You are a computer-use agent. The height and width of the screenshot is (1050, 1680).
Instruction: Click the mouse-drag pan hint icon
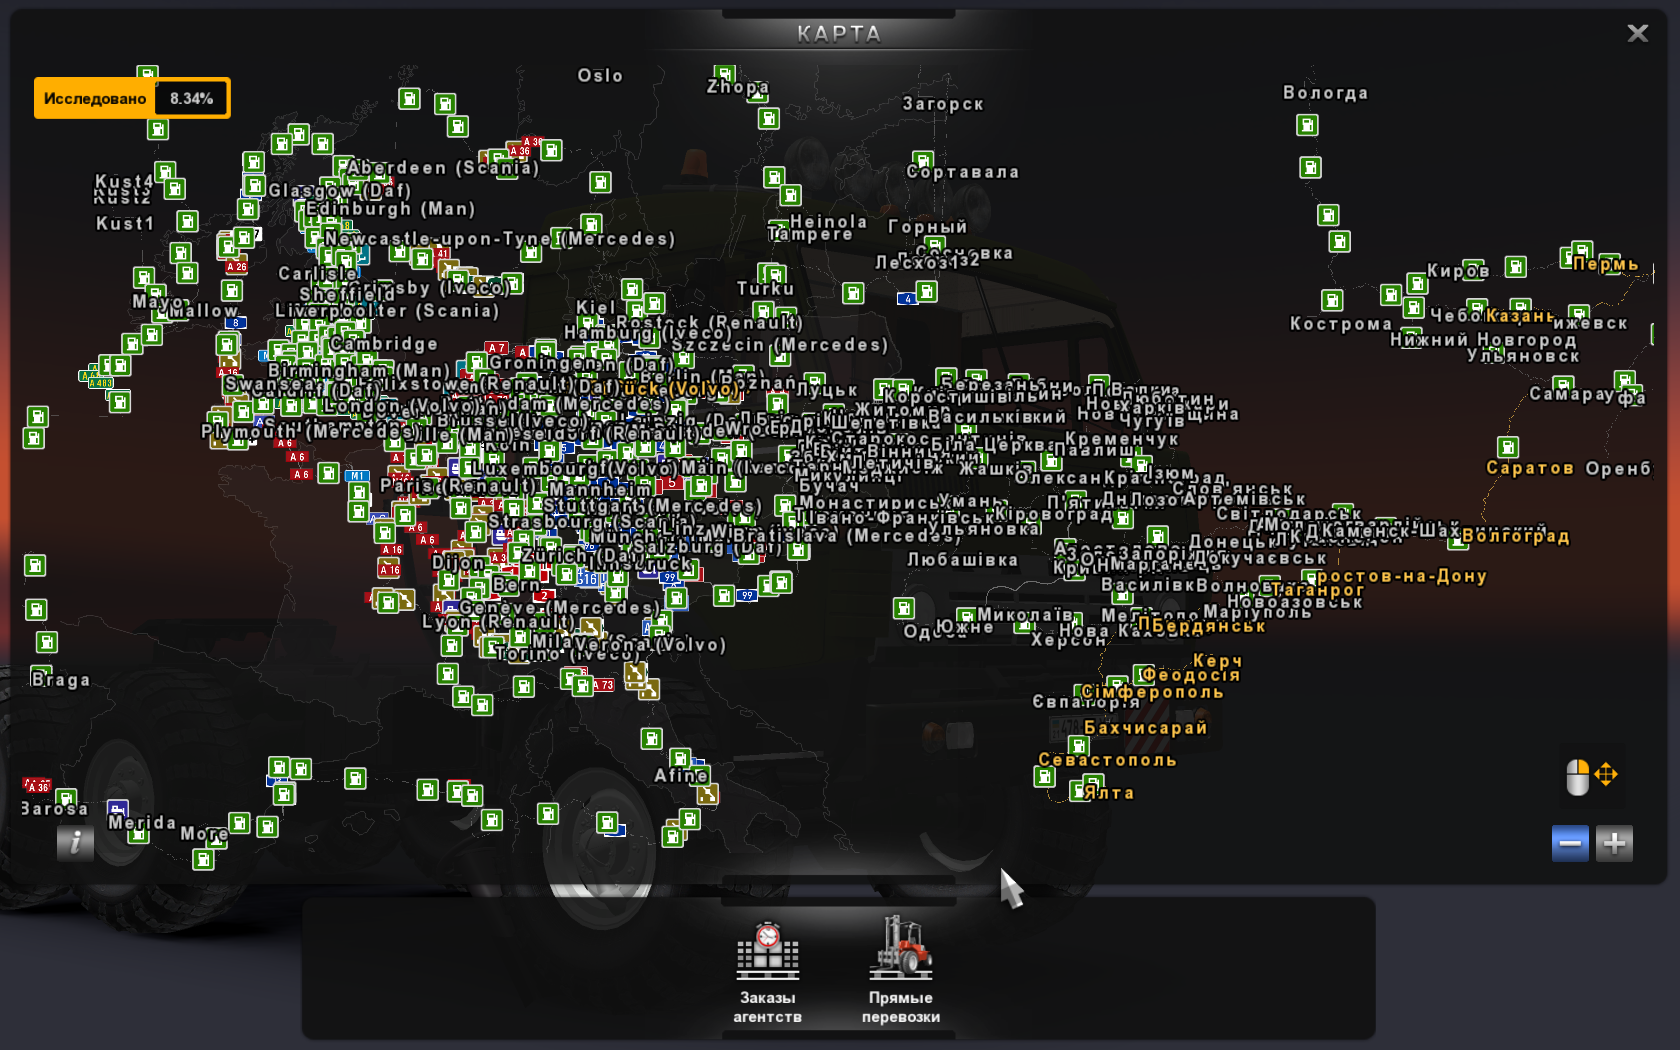1591,776
